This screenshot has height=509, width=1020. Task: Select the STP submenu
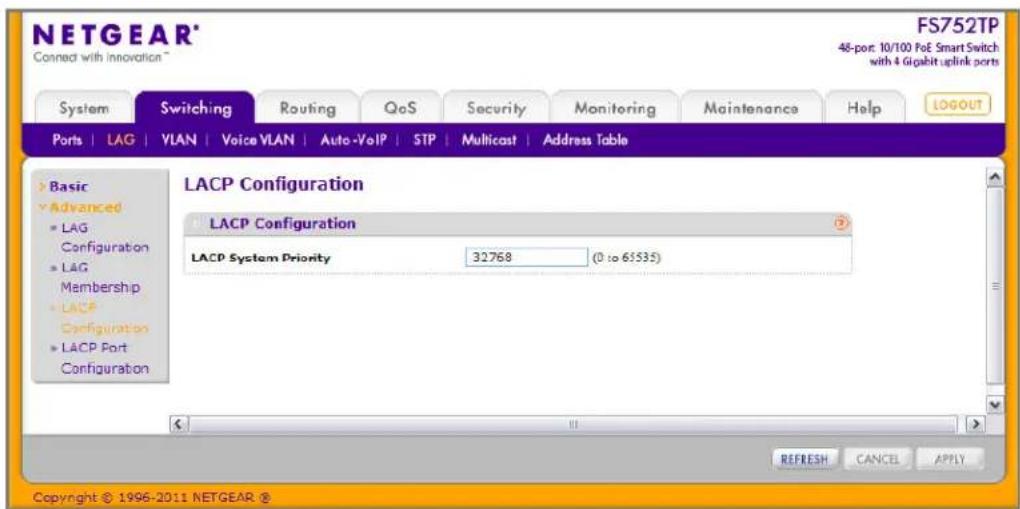tap(424, 140)
